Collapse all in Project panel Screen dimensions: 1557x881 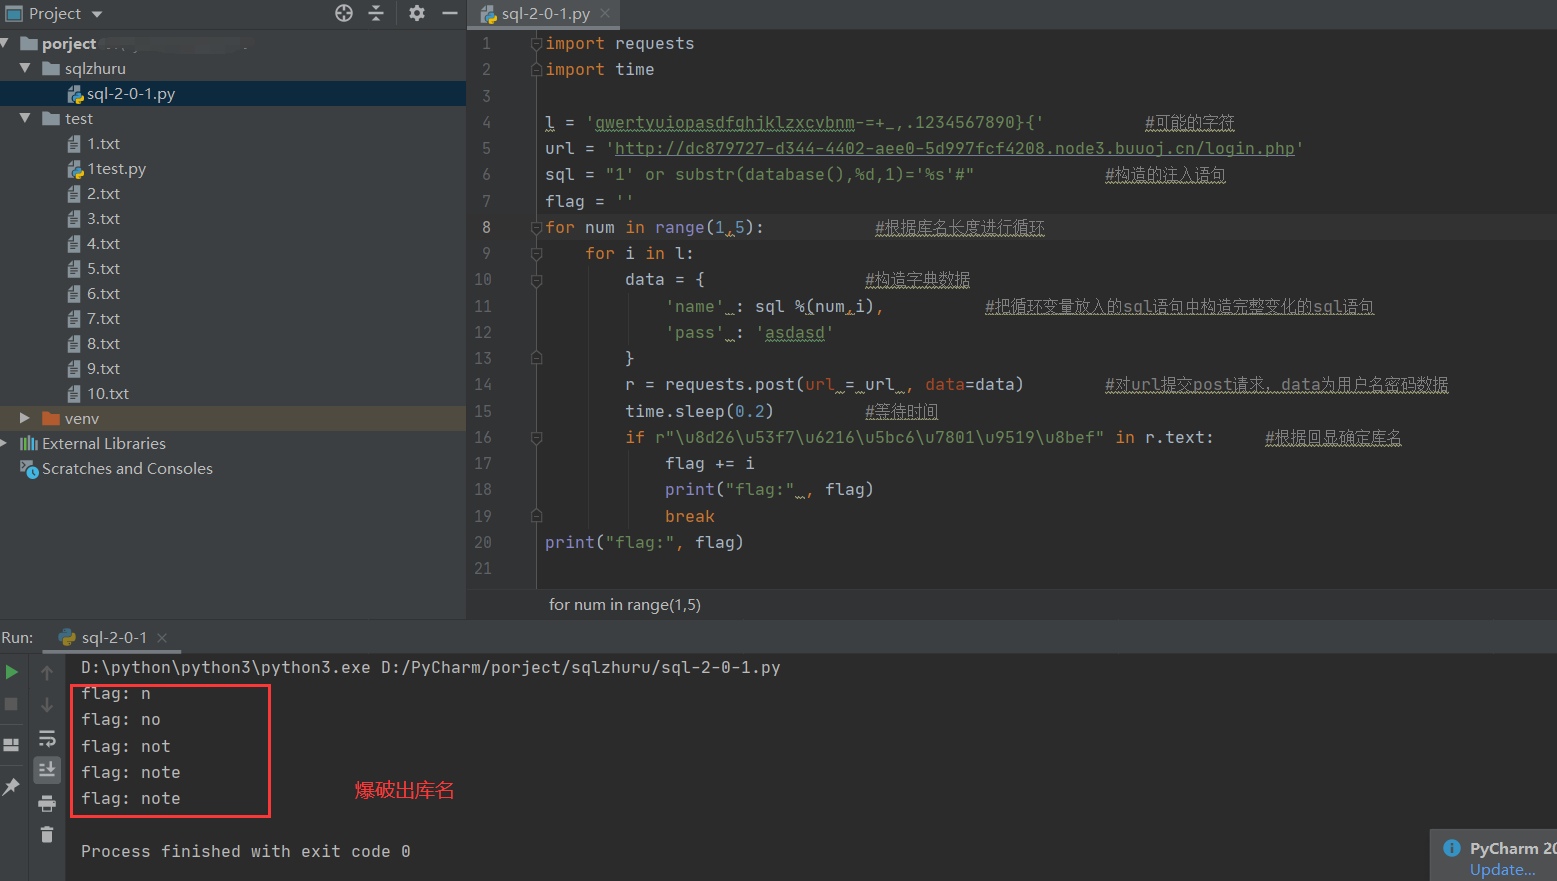376,13
